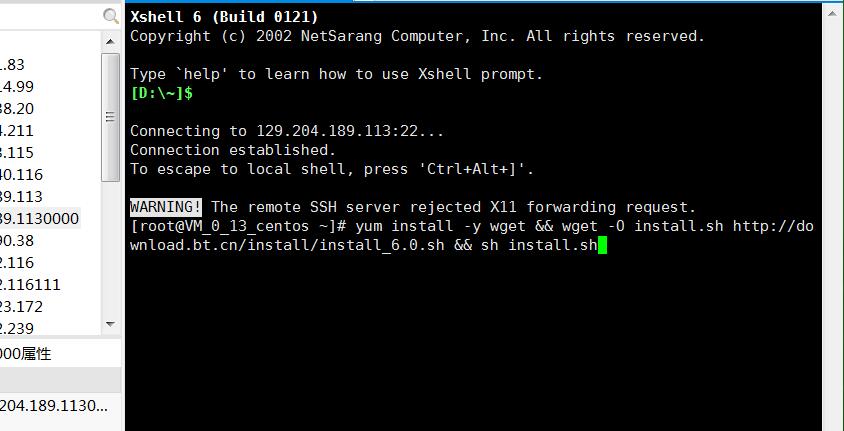Screen dimensions: 844x431
Task: Click the session list scrollbar thumb
Action: (111, 118)
